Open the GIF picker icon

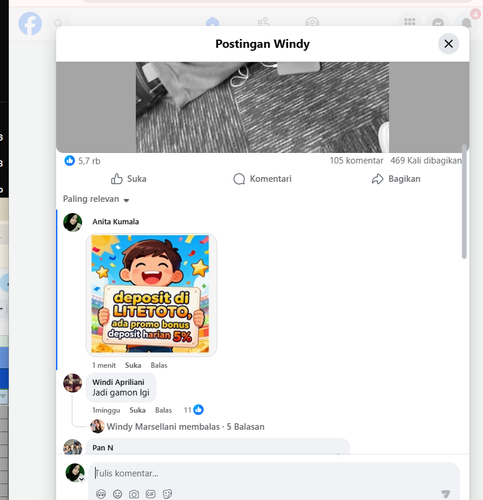pyautogui.click(x=151, y=494)
